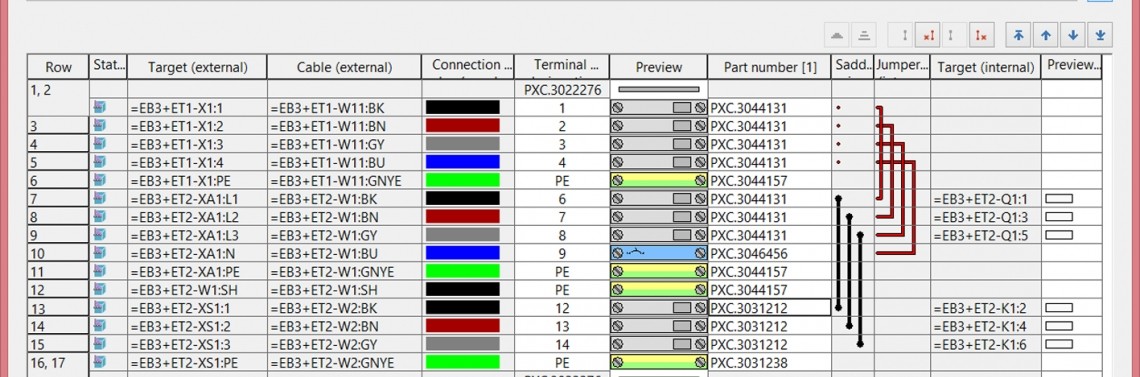Click the Target (internal) column header
This screenshot has width=1140, height=377.
click(986, 67)
